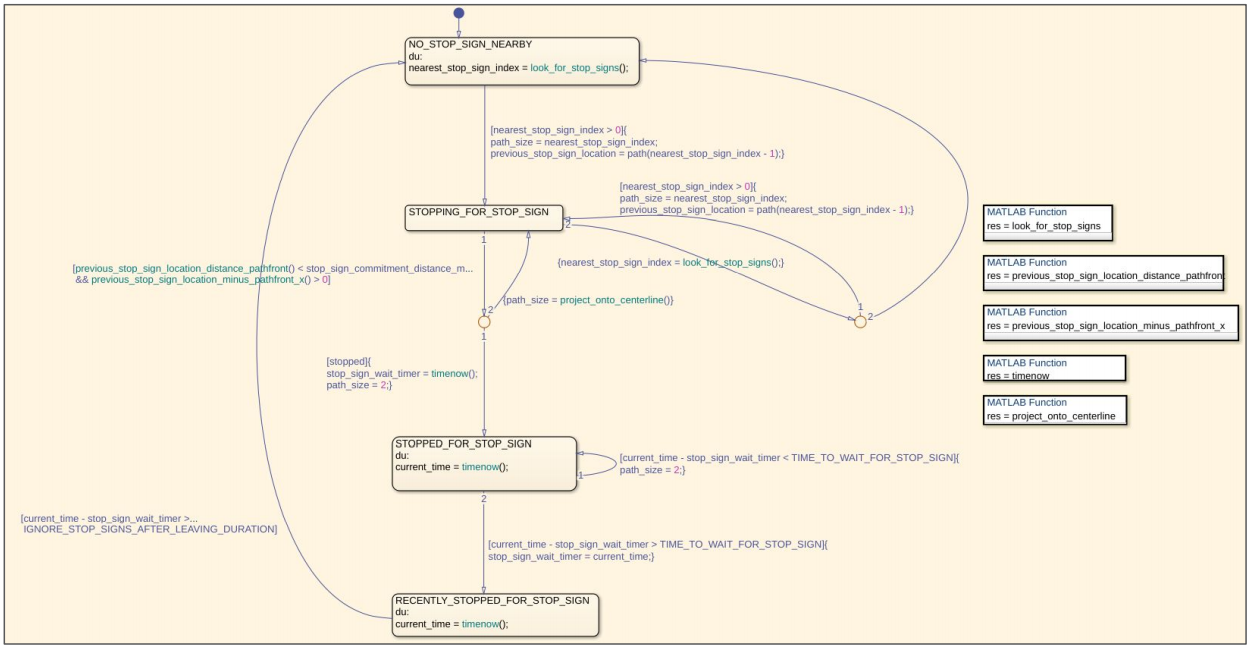Click the self-loop condition label with < TIME_TO_WAIT_FOR_STOP_SIGN
1253x652 pixels.
[789, 463]
